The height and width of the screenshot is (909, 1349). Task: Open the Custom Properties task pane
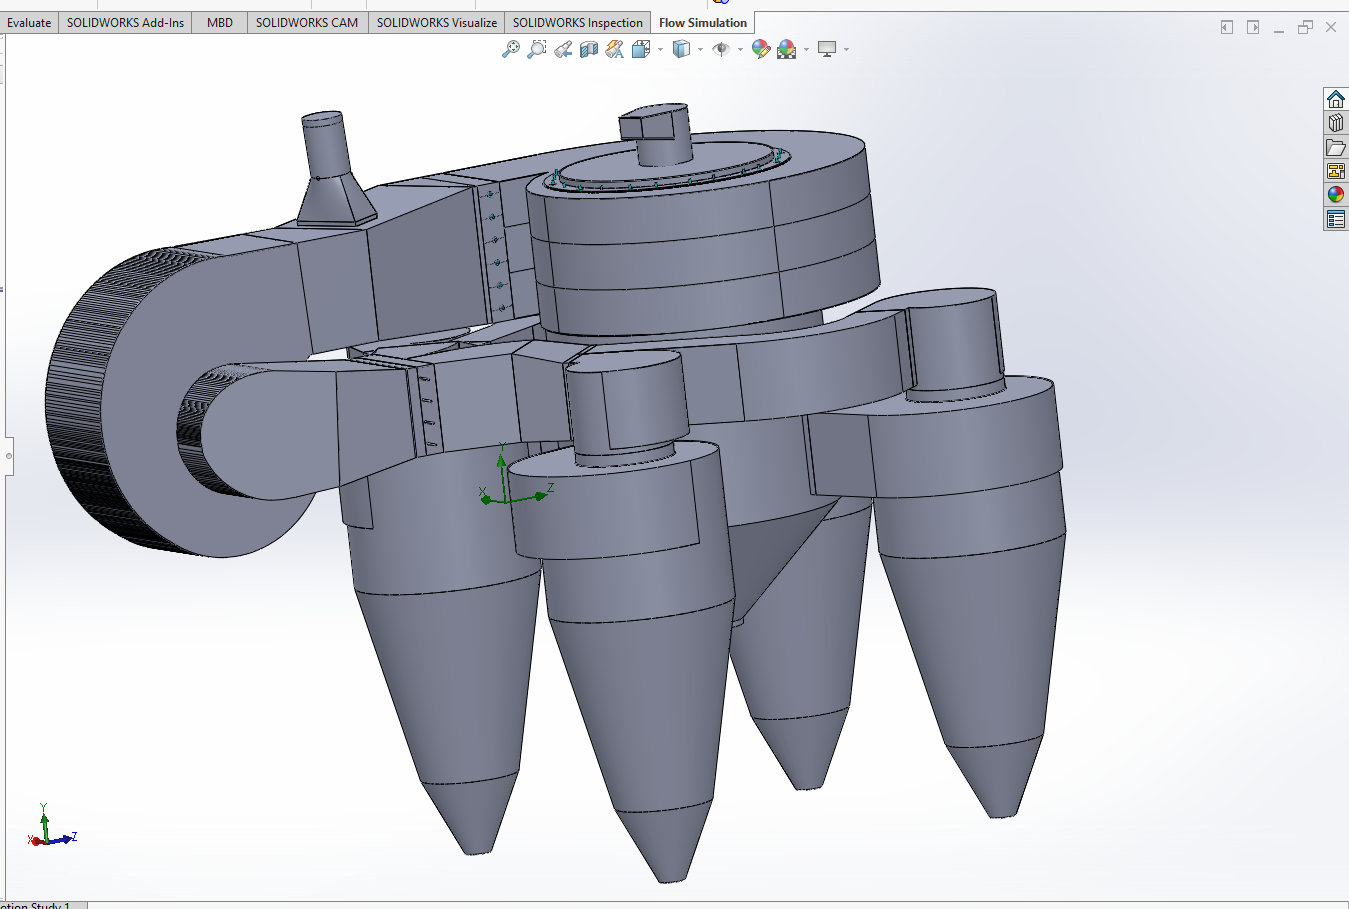click(x=1336, y=219)
